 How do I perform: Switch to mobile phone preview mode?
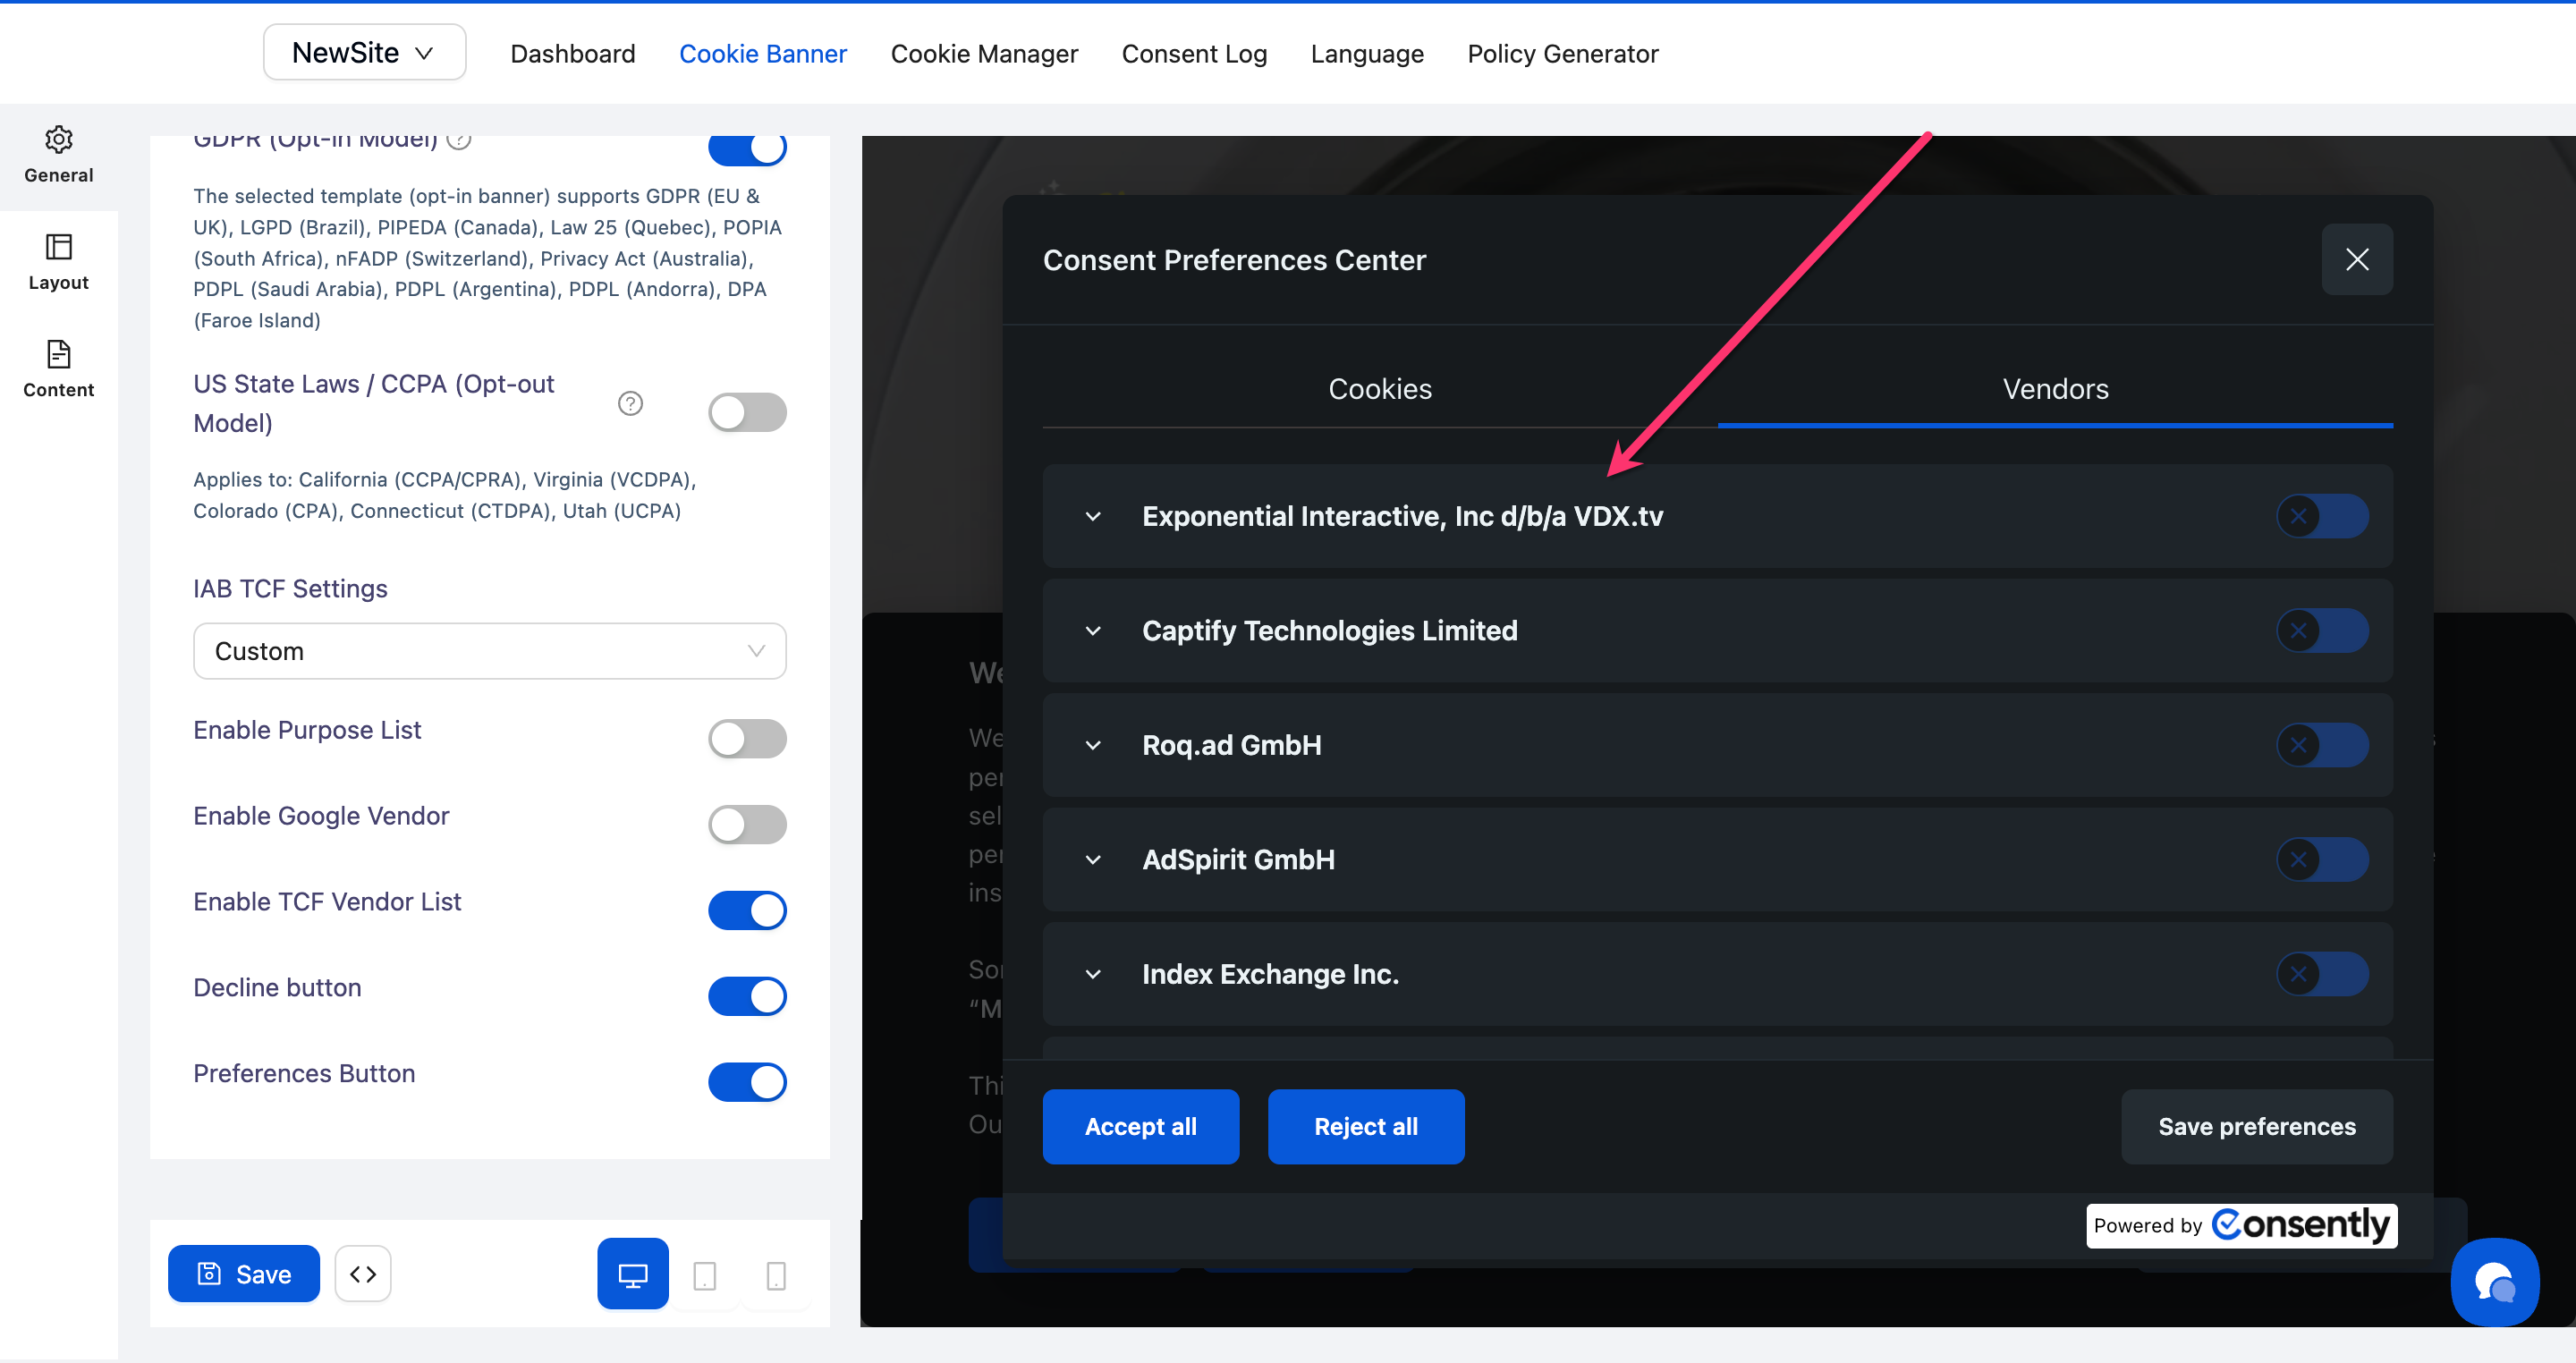[x=775, y=1275]
